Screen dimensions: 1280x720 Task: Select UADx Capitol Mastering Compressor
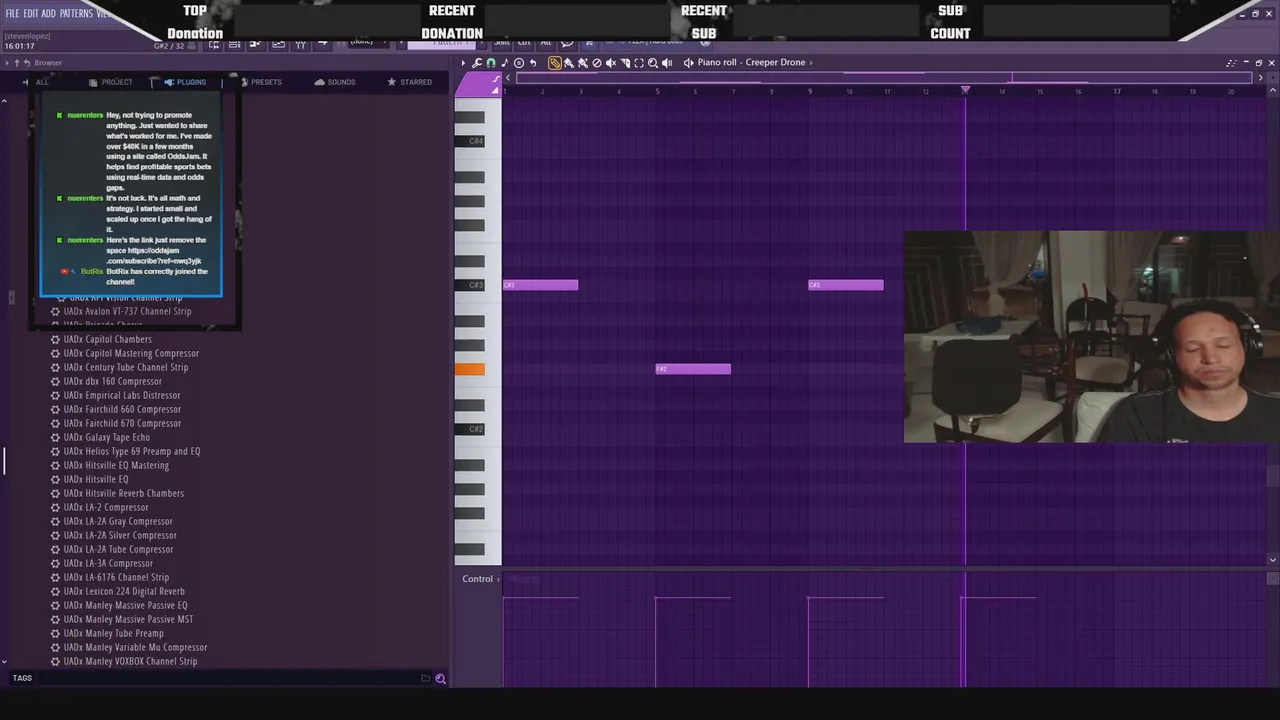point(131,353)
